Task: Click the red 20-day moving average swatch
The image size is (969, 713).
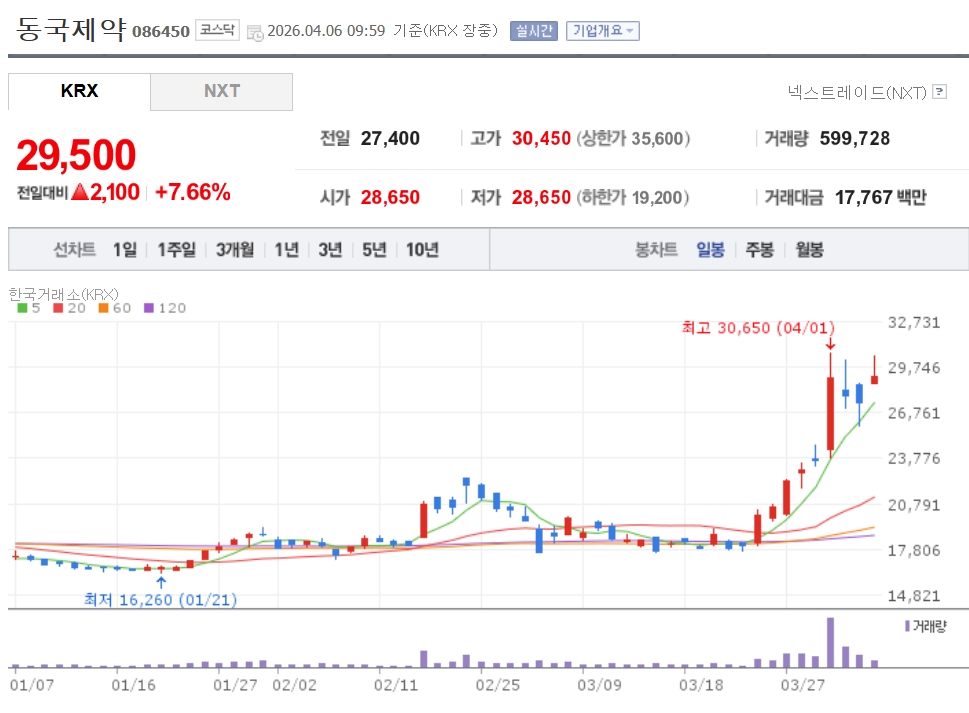Action: (x=57, y=309)
